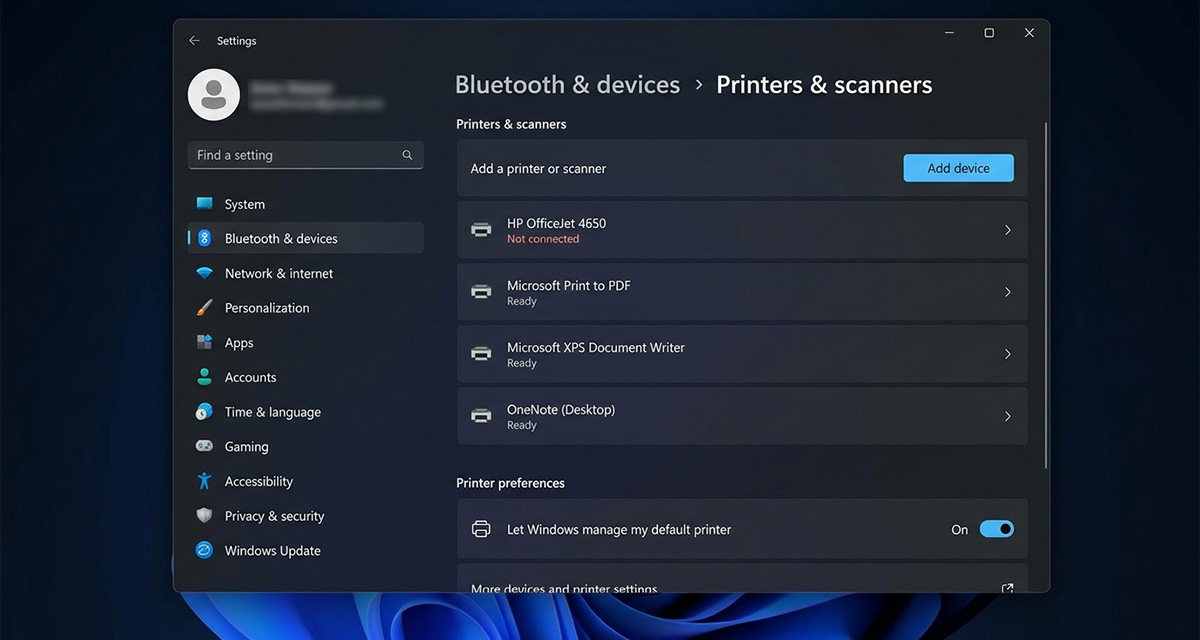Image resolution: width=1200 pixels, height=640 pixels.
Task: Click the Time & language globe icon
Action: [204, 412]
